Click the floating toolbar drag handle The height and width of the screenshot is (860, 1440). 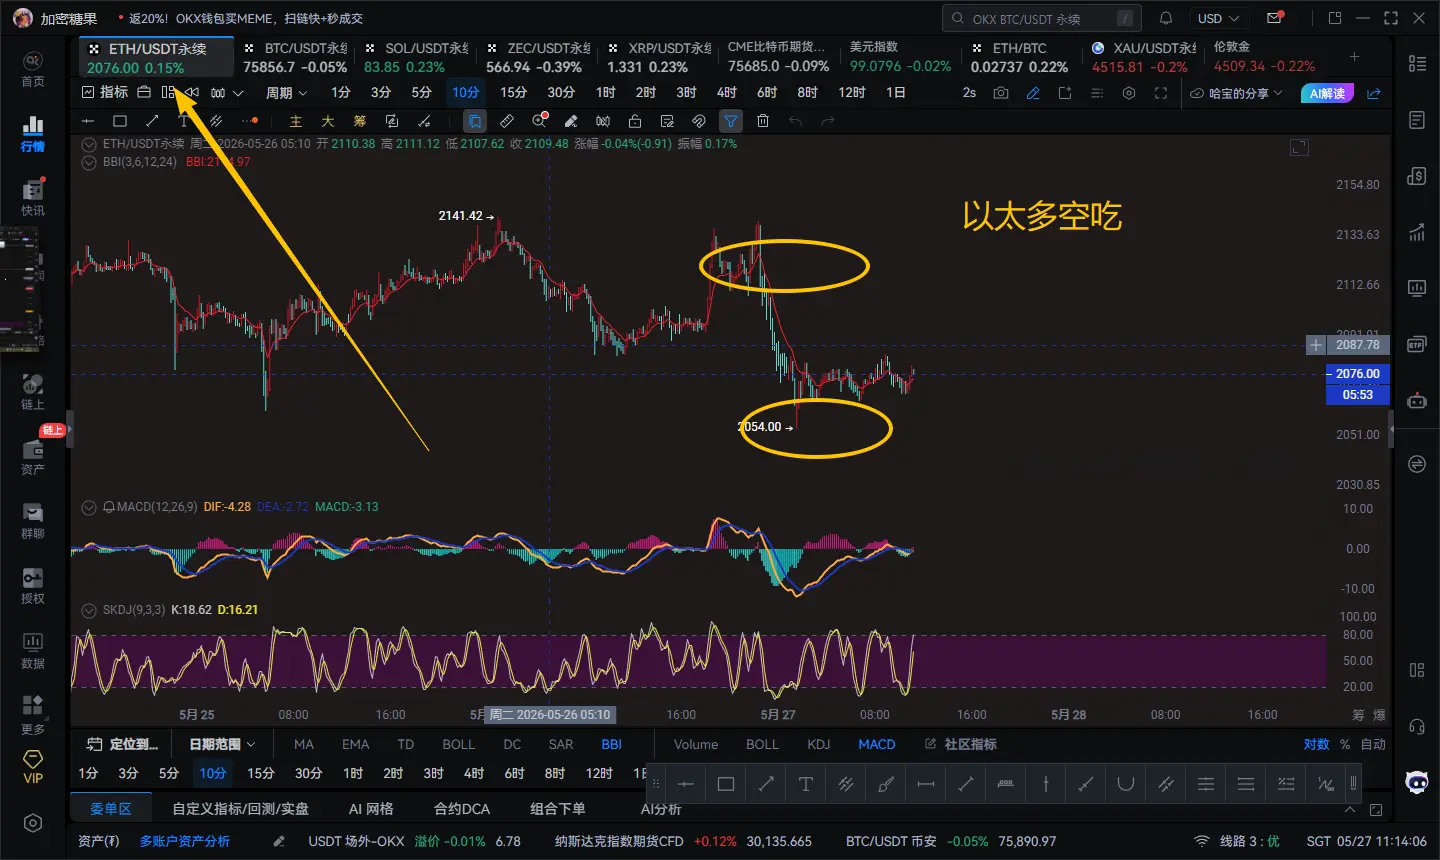click(x=656, y=784)
